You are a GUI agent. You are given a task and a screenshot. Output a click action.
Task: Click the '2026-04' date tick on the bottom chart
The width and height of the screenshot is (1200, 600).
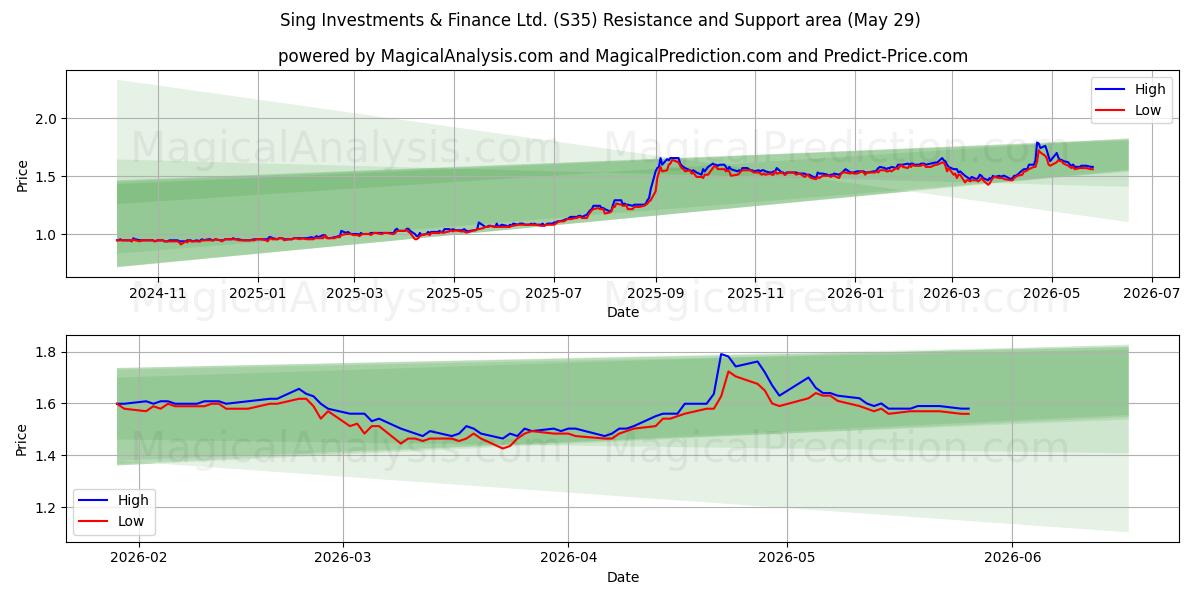click(568, 559)
